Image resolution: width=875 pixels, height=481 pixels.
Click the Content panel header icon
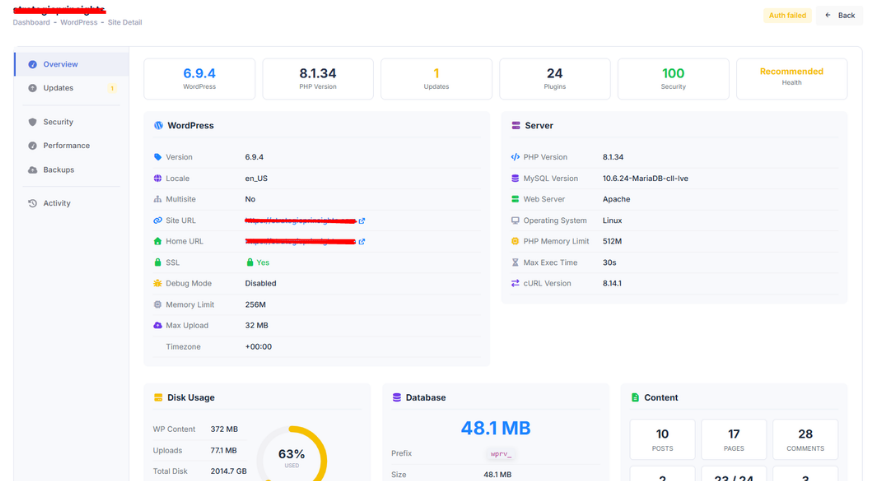(635, 398)
